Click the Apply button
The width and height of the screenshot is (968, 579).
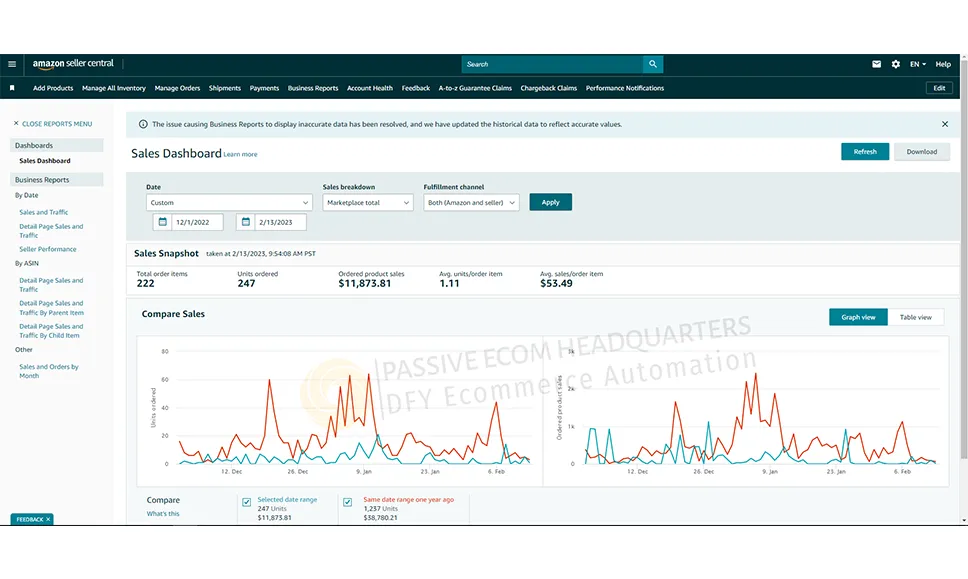point(551,202)
